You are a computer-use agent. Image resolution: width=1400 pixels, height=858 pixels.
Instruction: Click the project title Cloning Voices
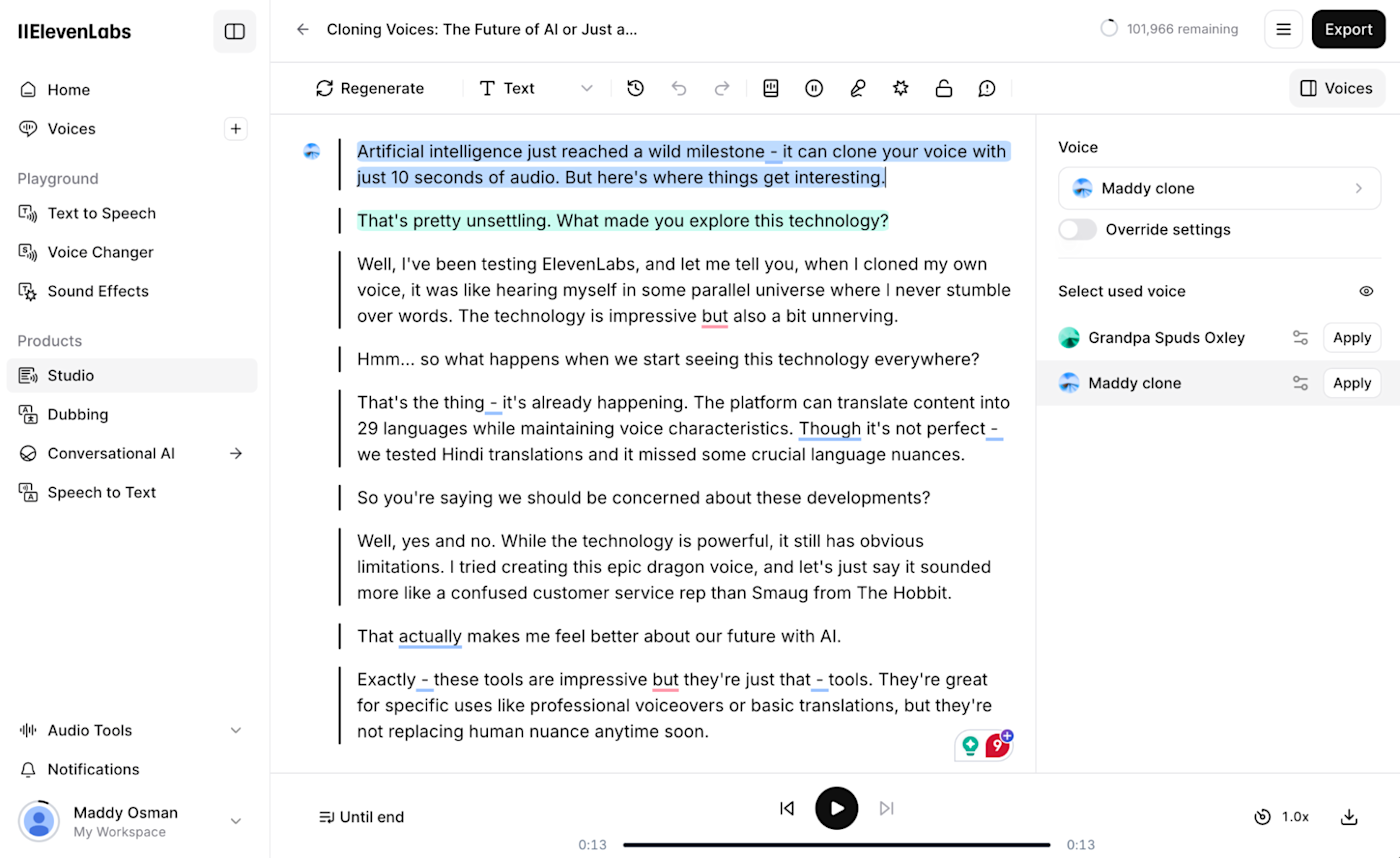pos(482,29)
